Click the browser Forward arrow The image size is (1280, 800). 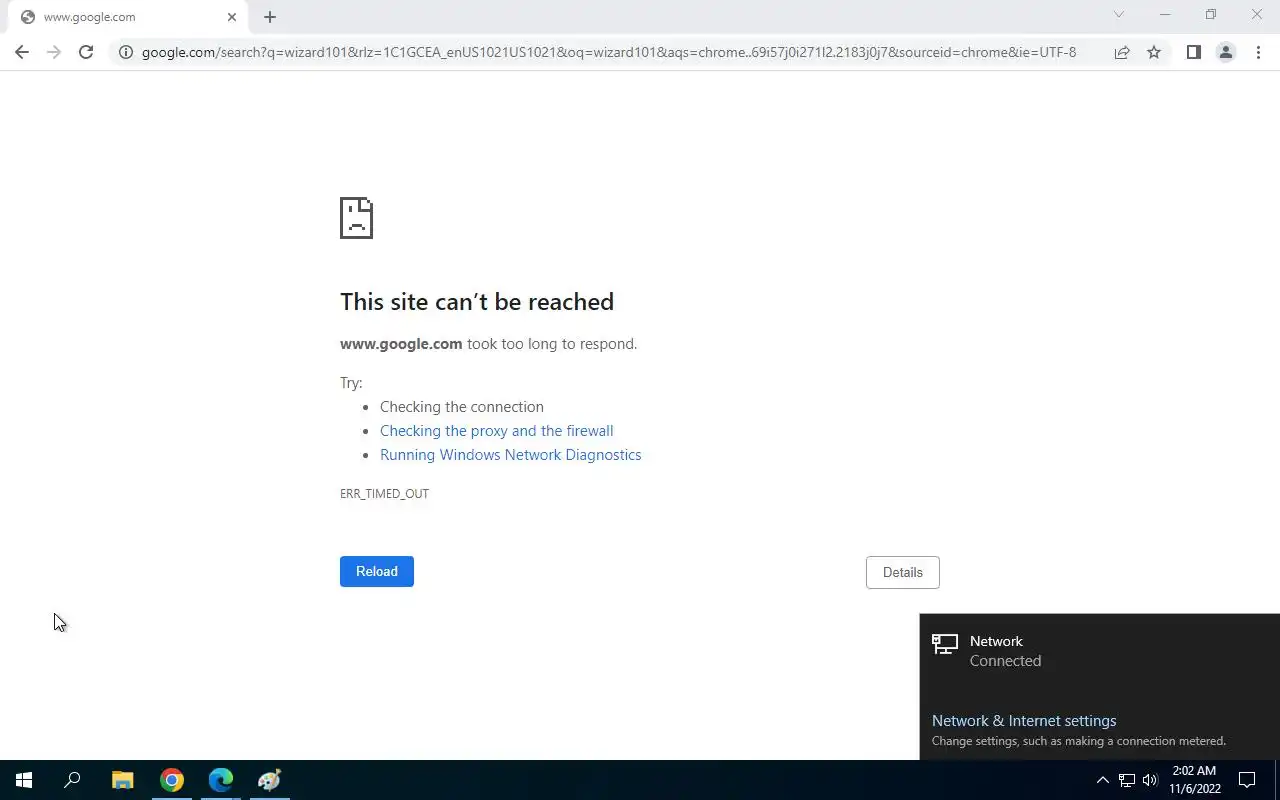[54, 52]
